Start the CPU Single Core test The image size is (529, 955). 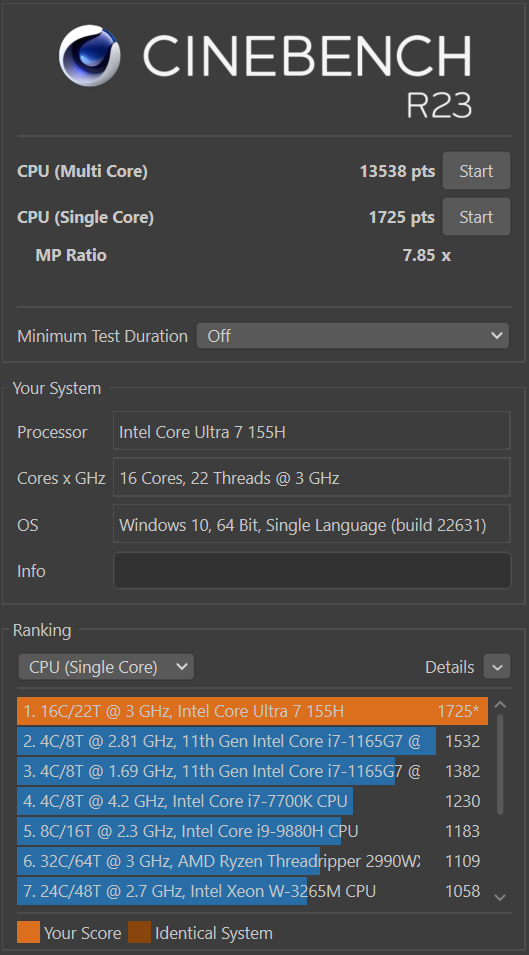coord(476,217)
